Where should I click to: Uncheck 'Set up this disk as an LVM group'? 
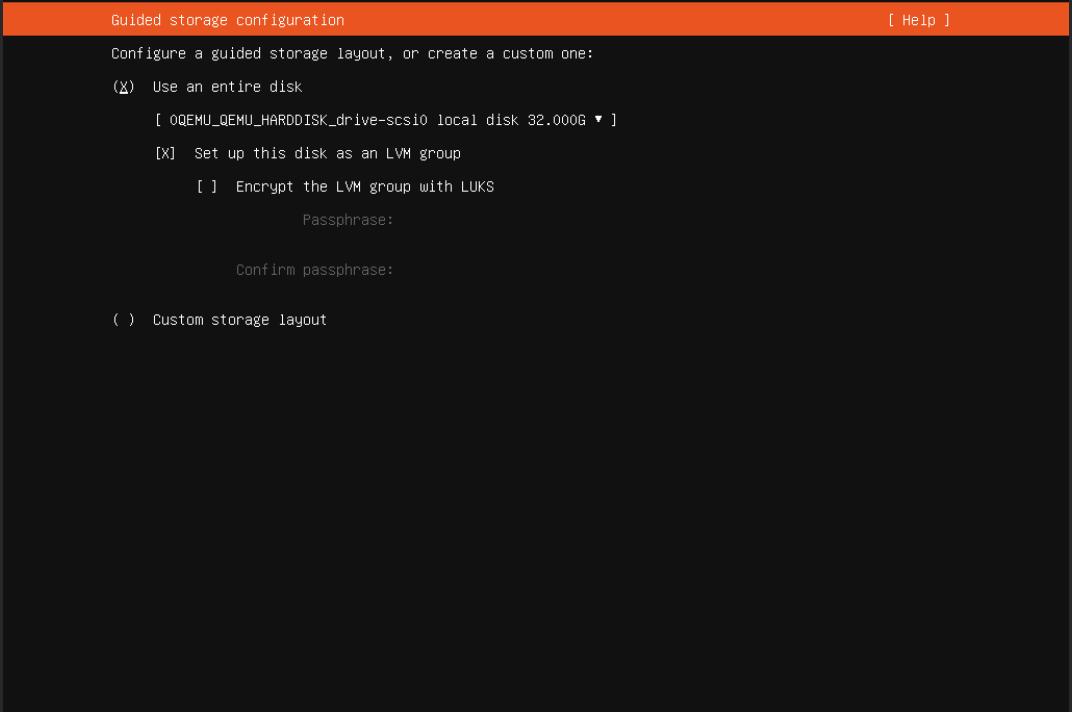coord(165,153)
